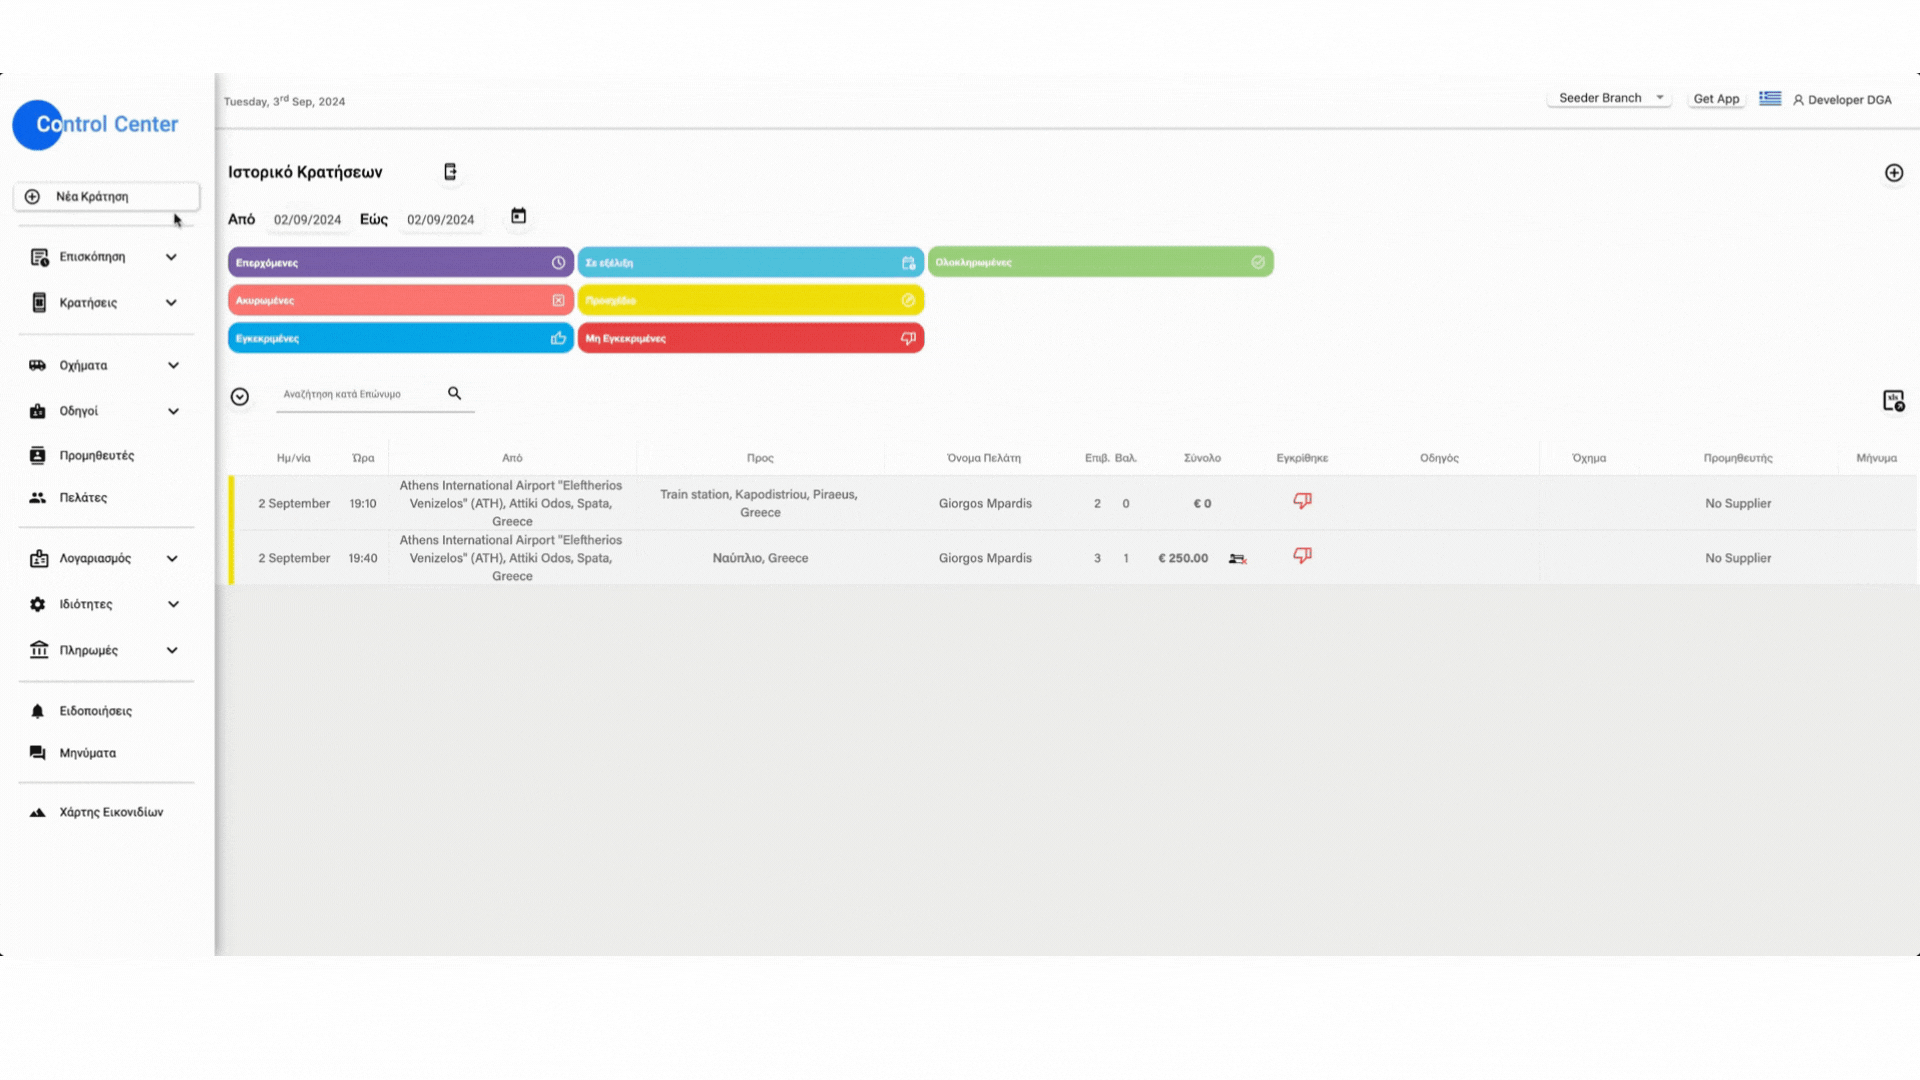Toggle the Ολοκληρωμένες green filter bar
This screenshot has height=1080, width=1920.
click(x=1100, y=262)
